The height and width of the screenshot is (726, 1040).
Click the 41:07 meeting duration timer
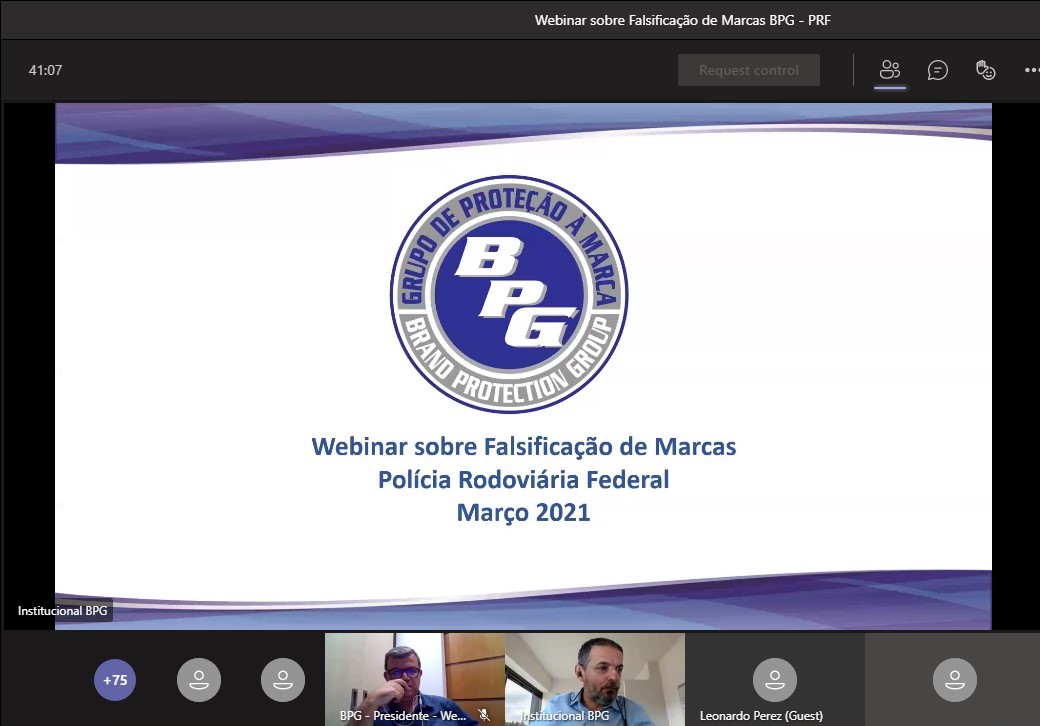(45, 70)
